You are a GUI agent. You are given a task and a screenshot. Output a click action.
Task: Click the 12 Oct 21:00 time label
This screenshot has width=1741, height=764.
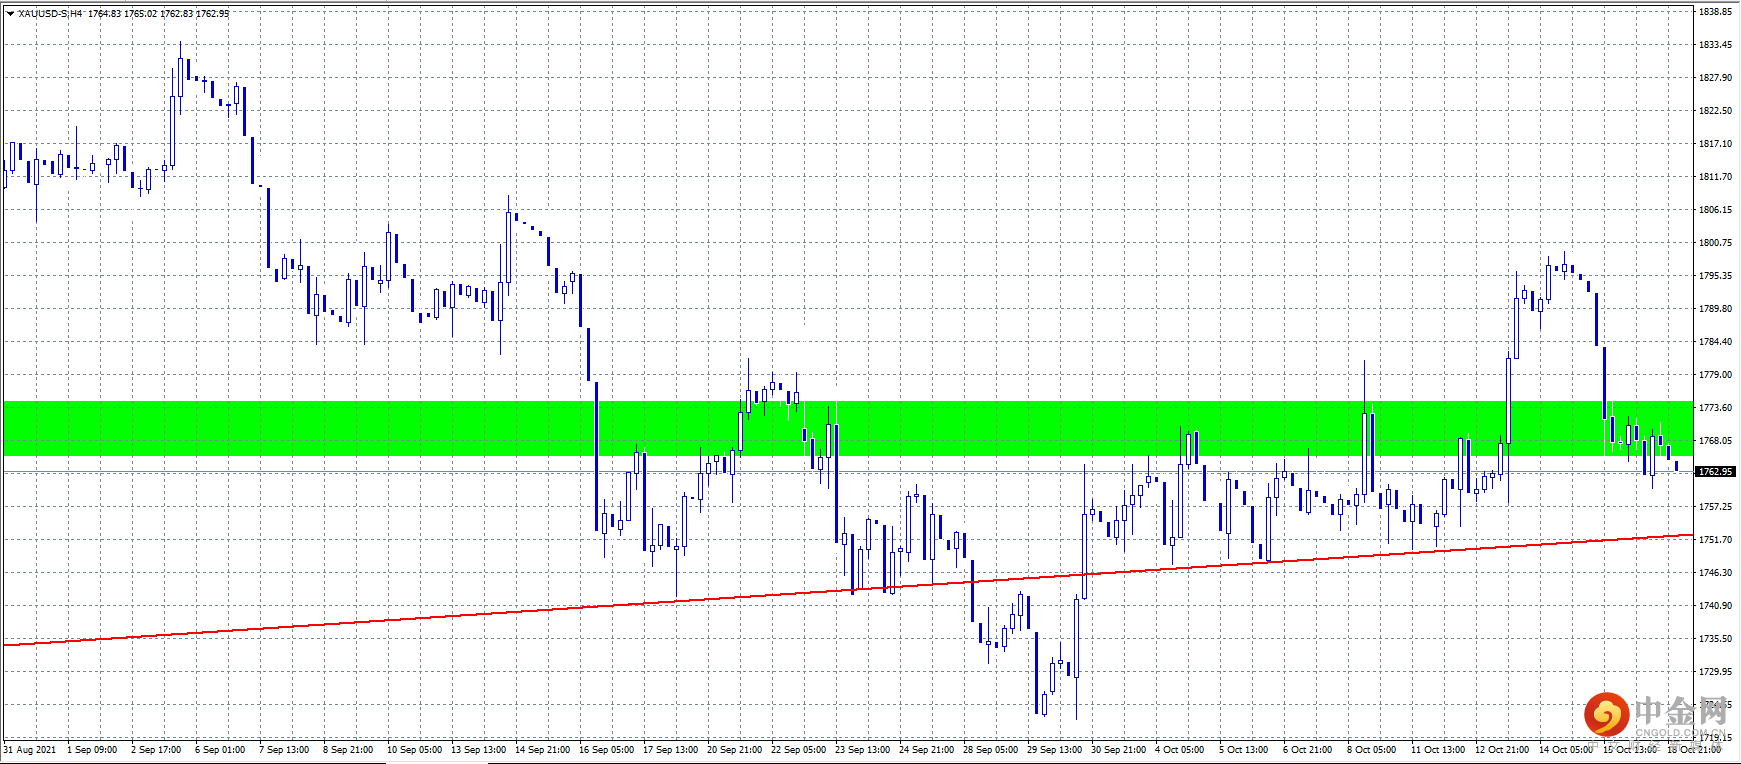(x=1503, y=750)
